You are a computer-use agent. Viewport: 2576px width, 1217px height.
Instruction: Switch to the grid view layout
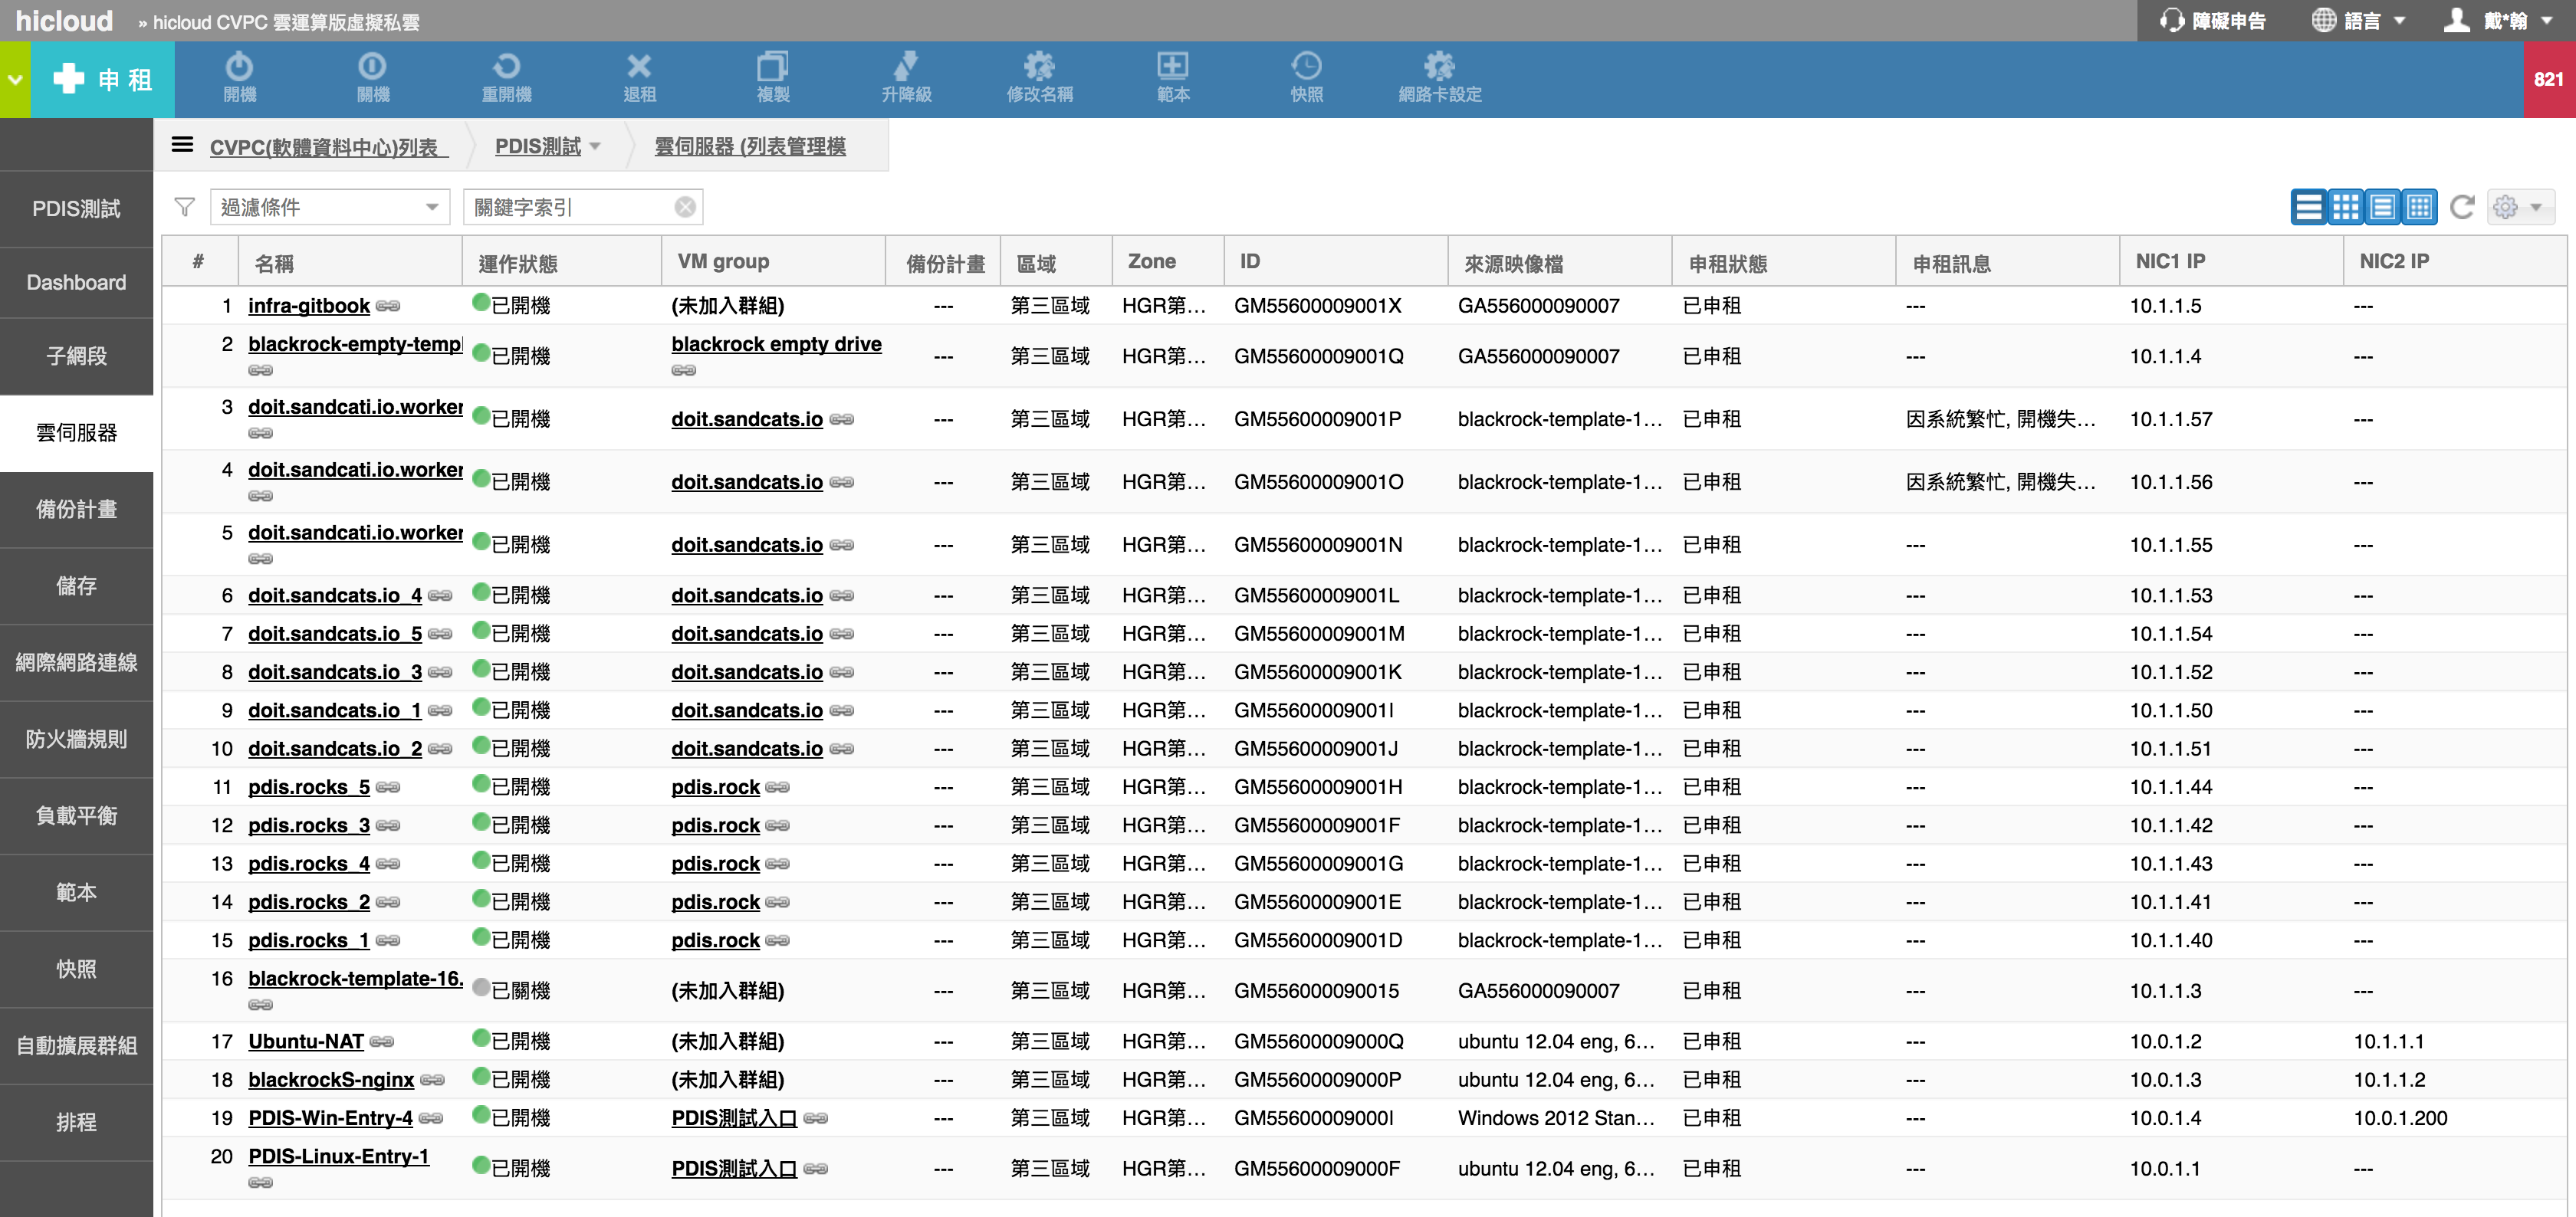[x=2345, y=207]
